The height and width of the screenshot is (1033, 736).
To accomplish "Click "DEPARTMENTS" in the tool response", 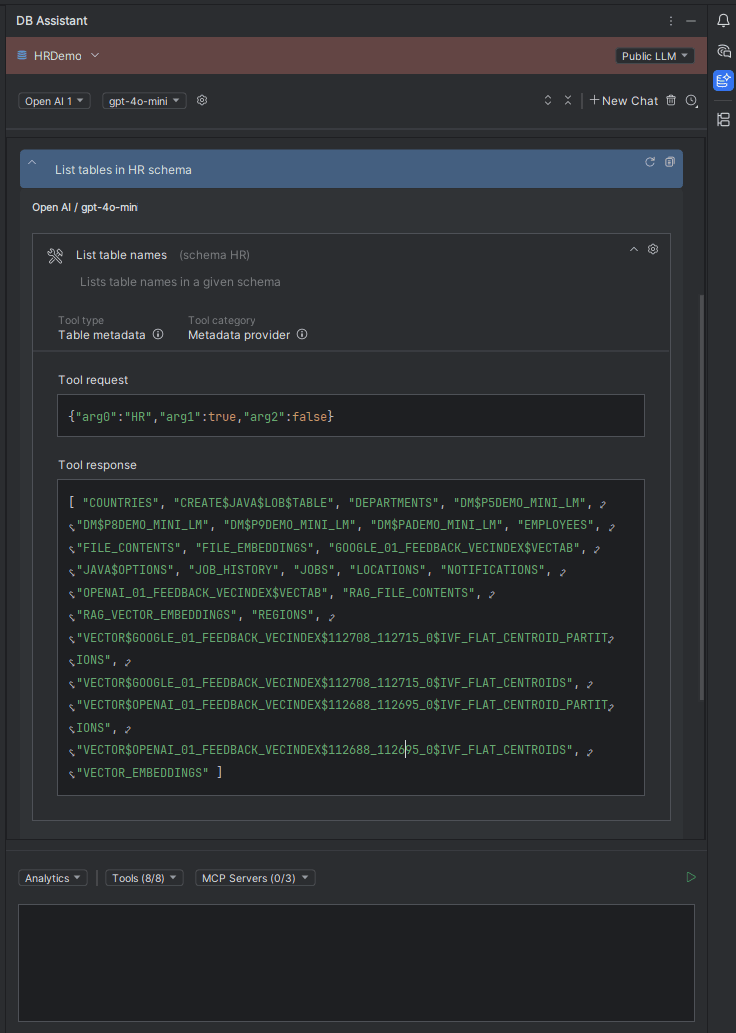I will [x=393, y=503].
